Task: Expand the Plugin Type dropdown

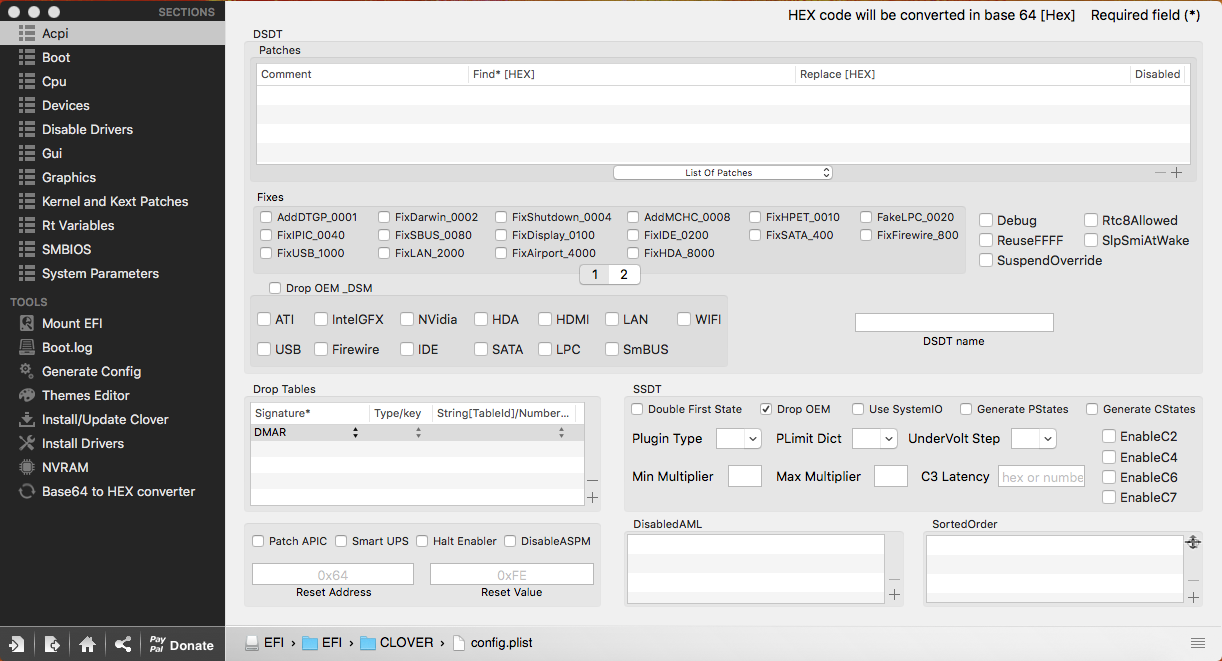Action: (x=739, y=439)
